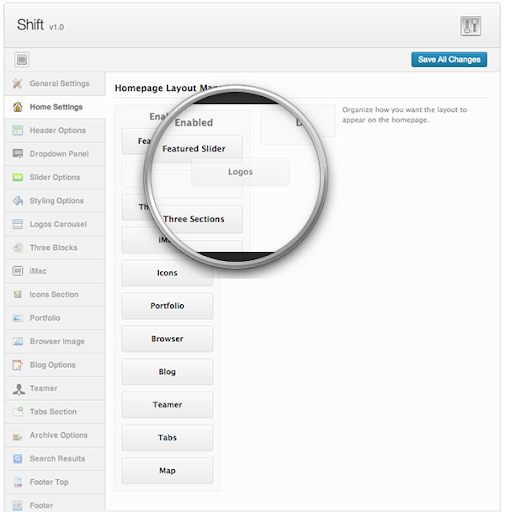The width and height of the screenshot is (505, 512).
Task: Click the Search Results magnifier icon
Action: [18, 459]
